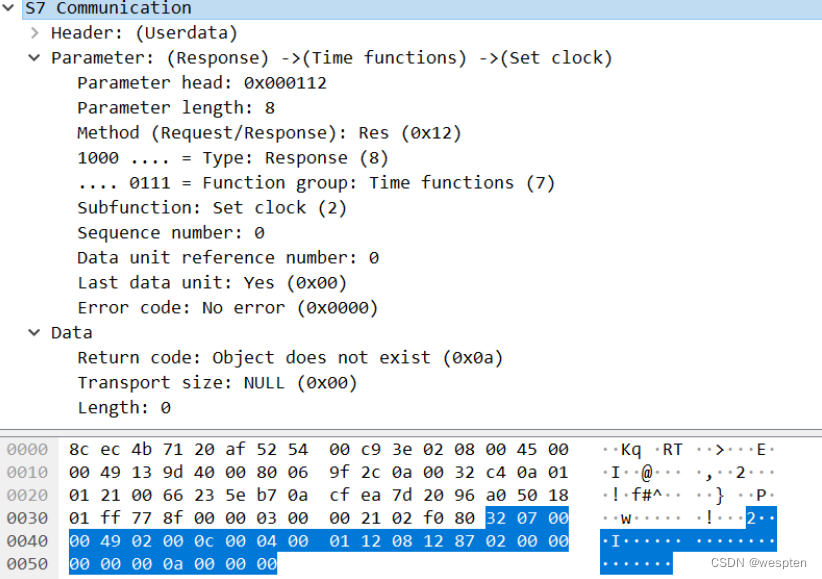This screenshot has width=822, height=579.
Task: Click hex offset 0040 highlighted bytes row
Action: (318, 541)
